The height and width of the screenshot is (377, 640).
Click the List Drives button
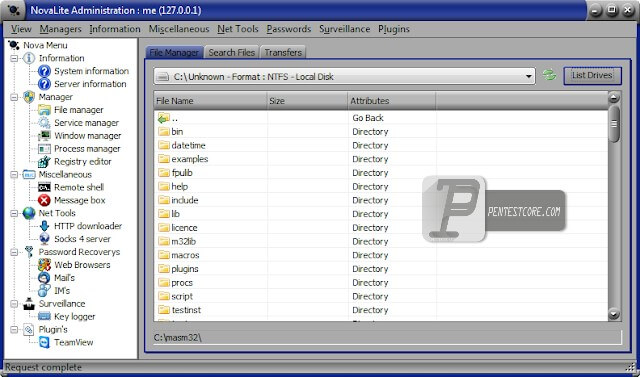pos(593,75)
